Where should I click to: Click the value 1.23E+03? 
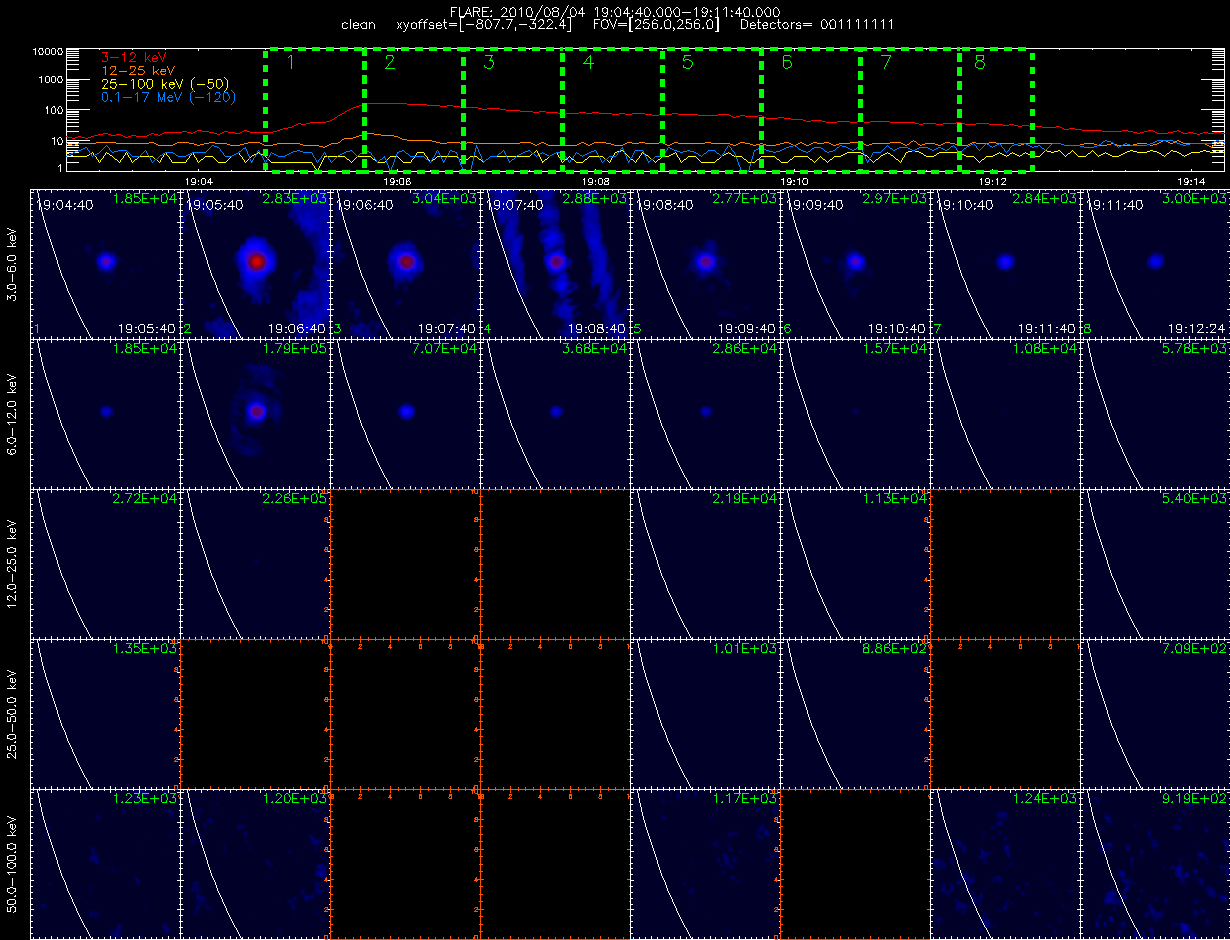(x=144, y=798)
